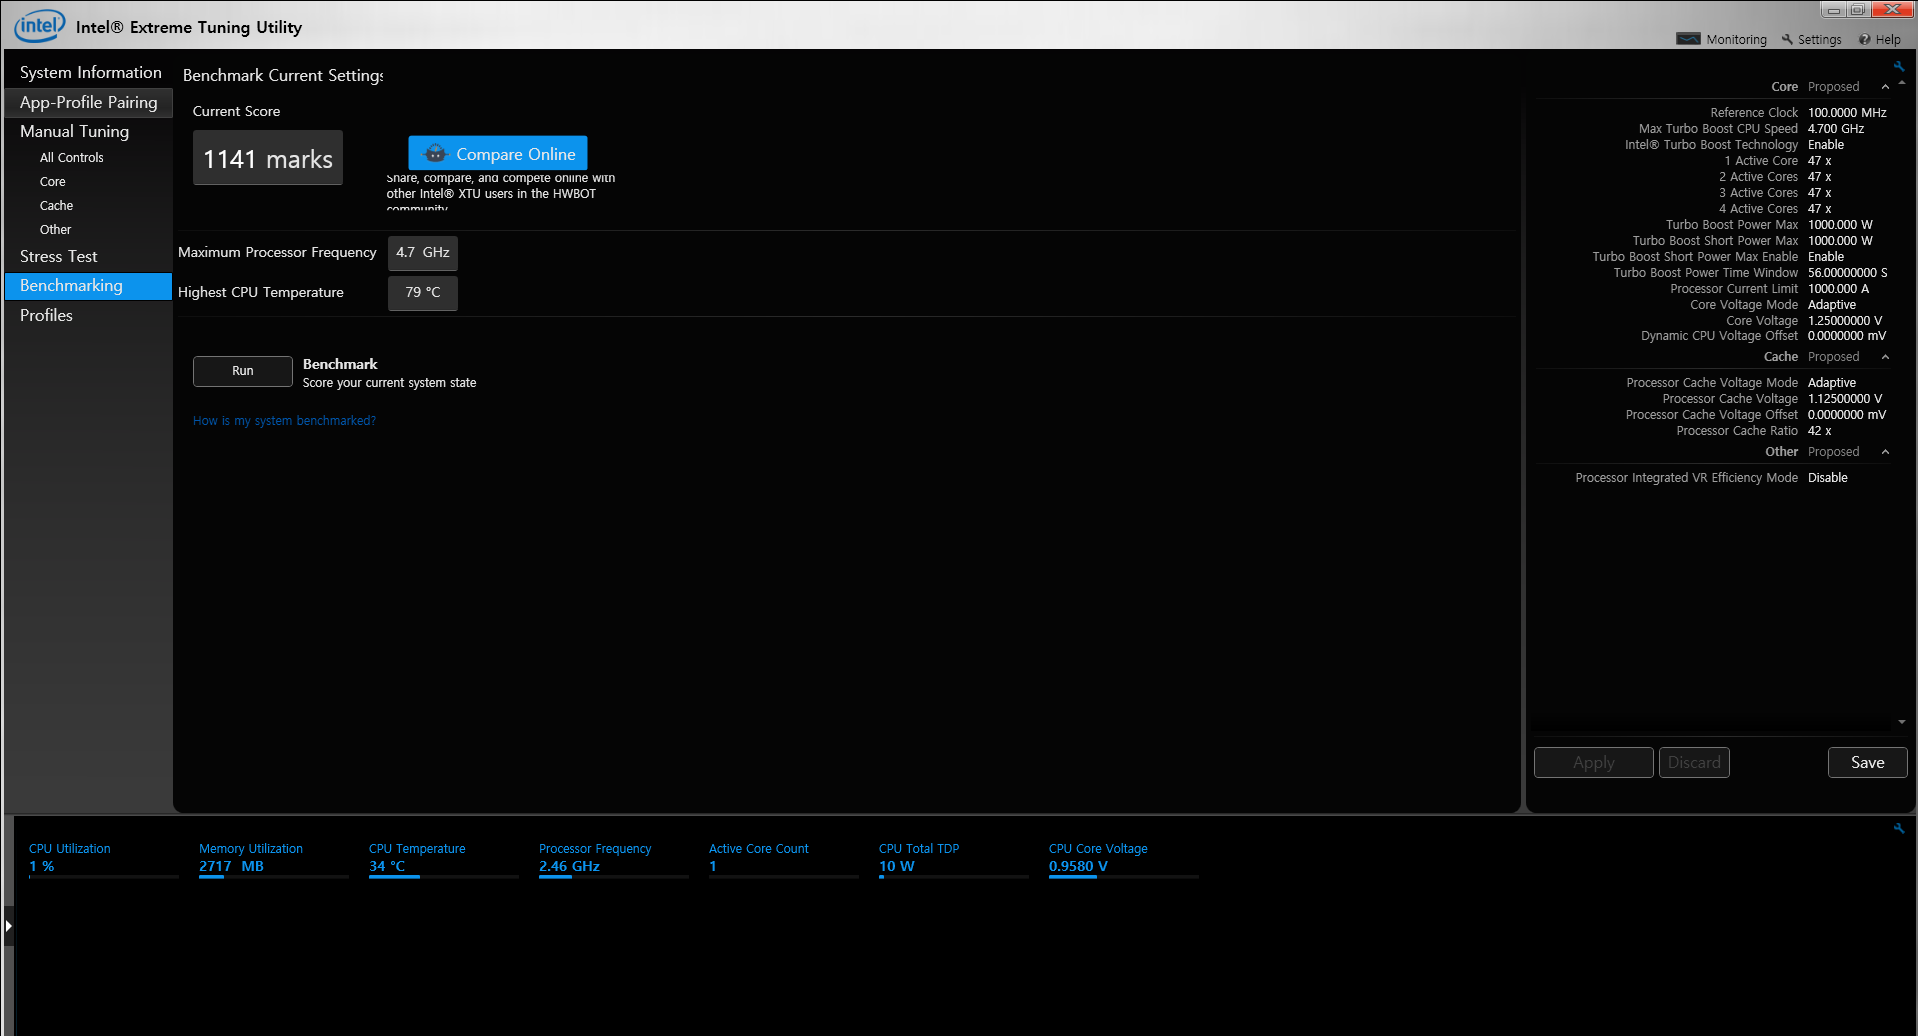Click Dynamic CPU Voltage Offset value
Screen dimensions: 1918x1036
point(1847,336)
